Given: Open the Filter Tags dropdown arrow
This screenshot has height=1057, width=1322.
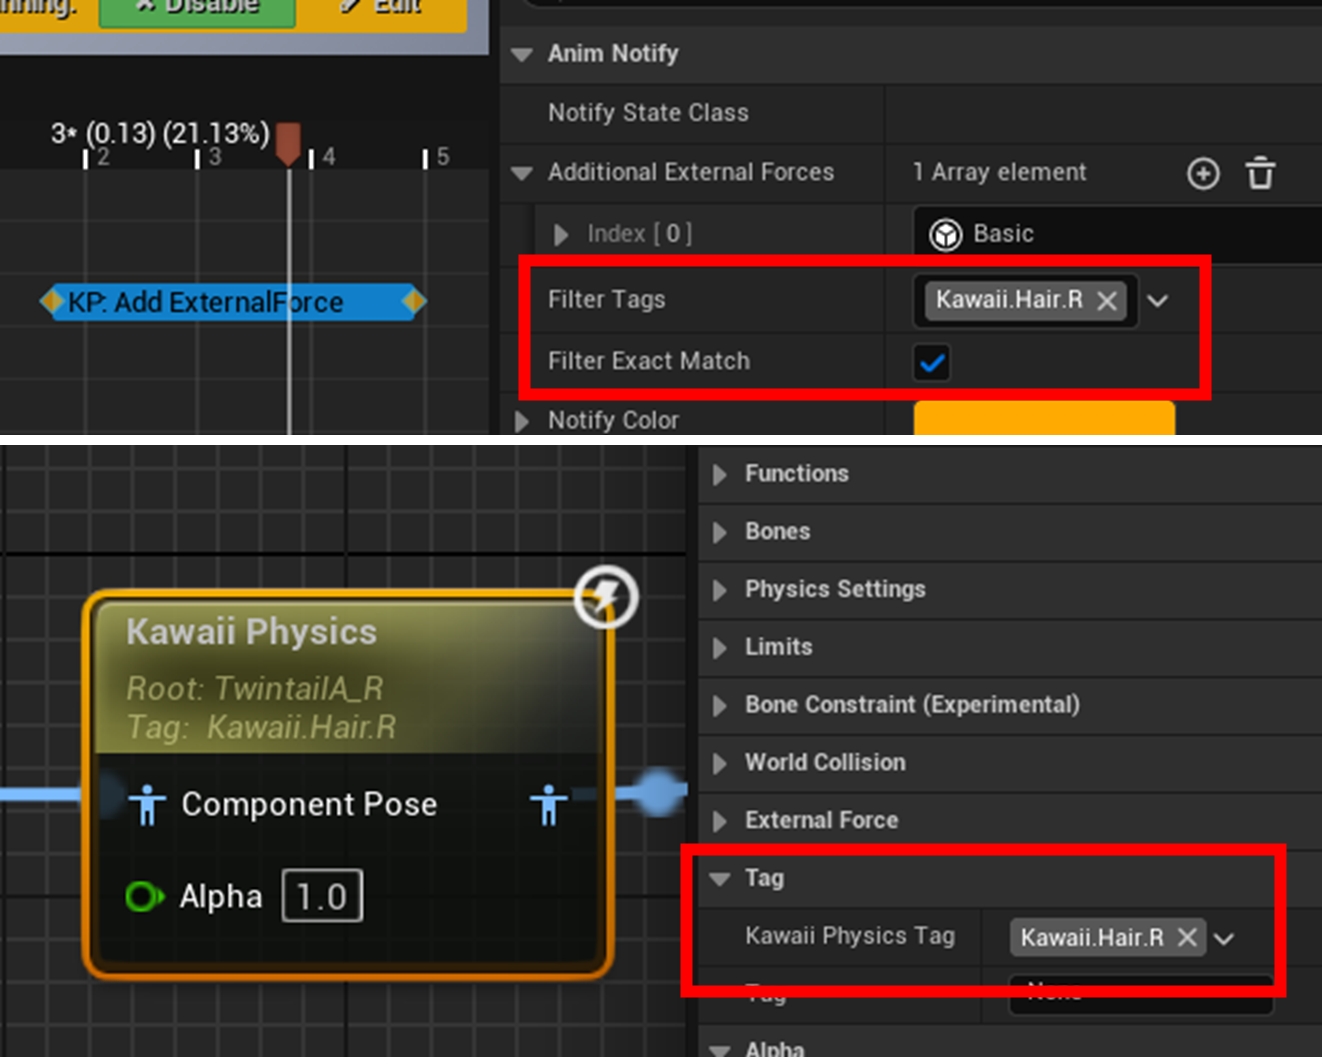Looking at the screenshot, I should click(x=1157, y=300).
